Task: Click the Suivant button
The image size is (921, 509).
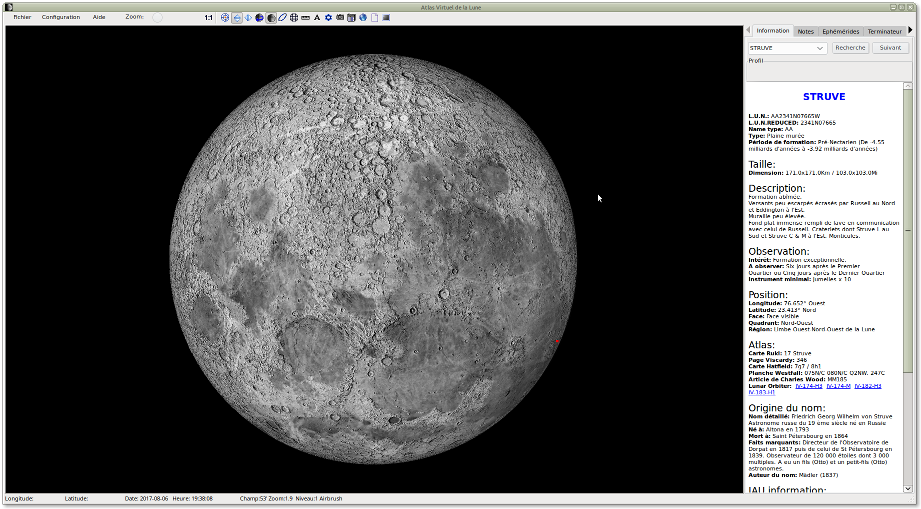Action: tap(890, 48)
